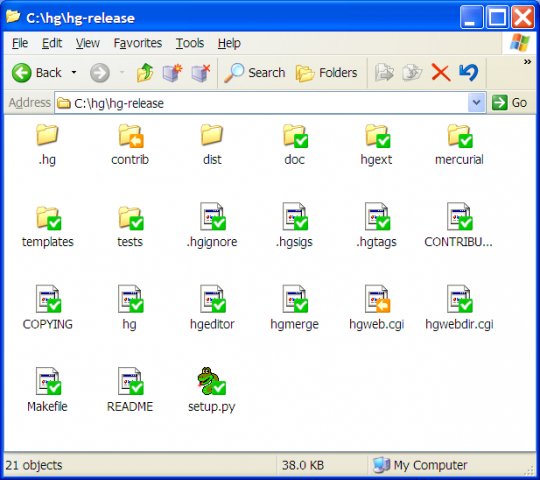Select the .hgtags file icon
This screenshot has width=540, height=480.
click(377, 216)
